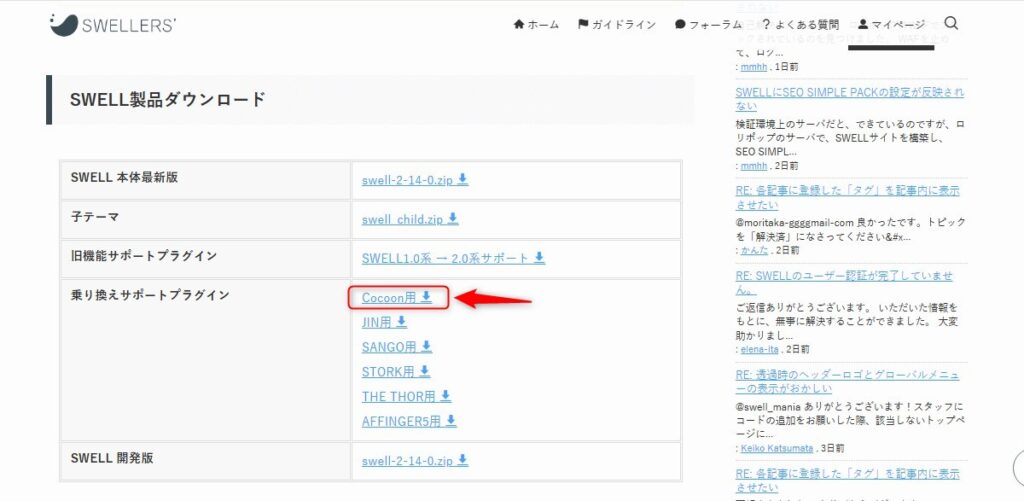Click 旧機能サポートプラグイン row label
The image size is (1024, 501).
143,256
